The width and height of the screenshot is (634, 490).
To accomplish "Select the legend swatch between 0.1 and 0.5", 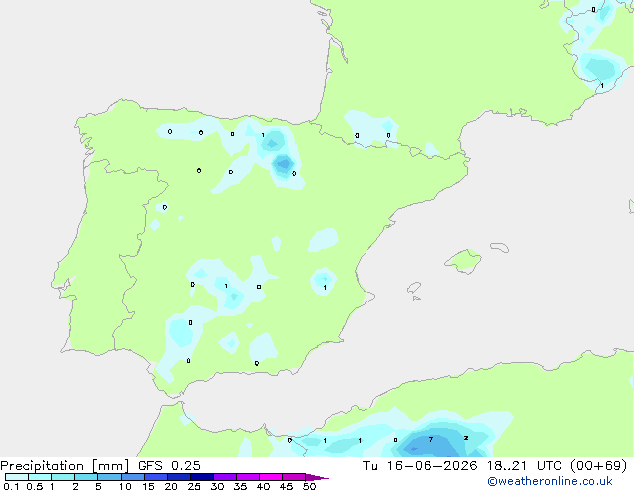I will [x=17, y=477].
